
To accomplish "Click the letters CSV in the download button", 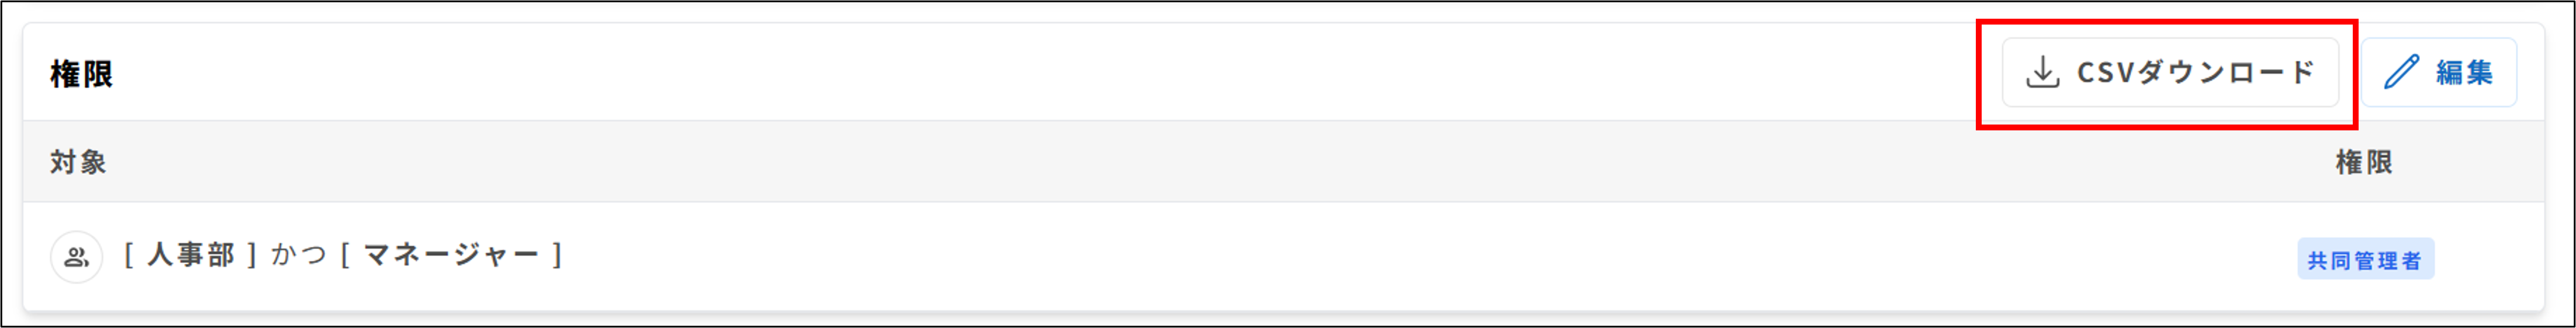I will click(x=2105, y=73).
